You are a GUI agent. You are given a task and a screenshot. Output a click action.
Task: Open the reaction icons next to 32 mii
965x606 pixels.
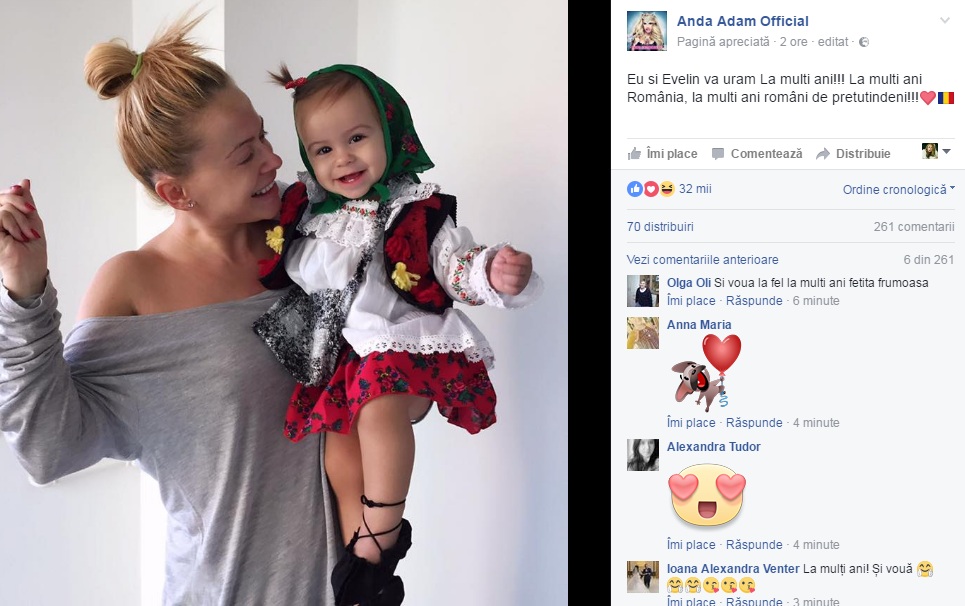pos(651,189)
